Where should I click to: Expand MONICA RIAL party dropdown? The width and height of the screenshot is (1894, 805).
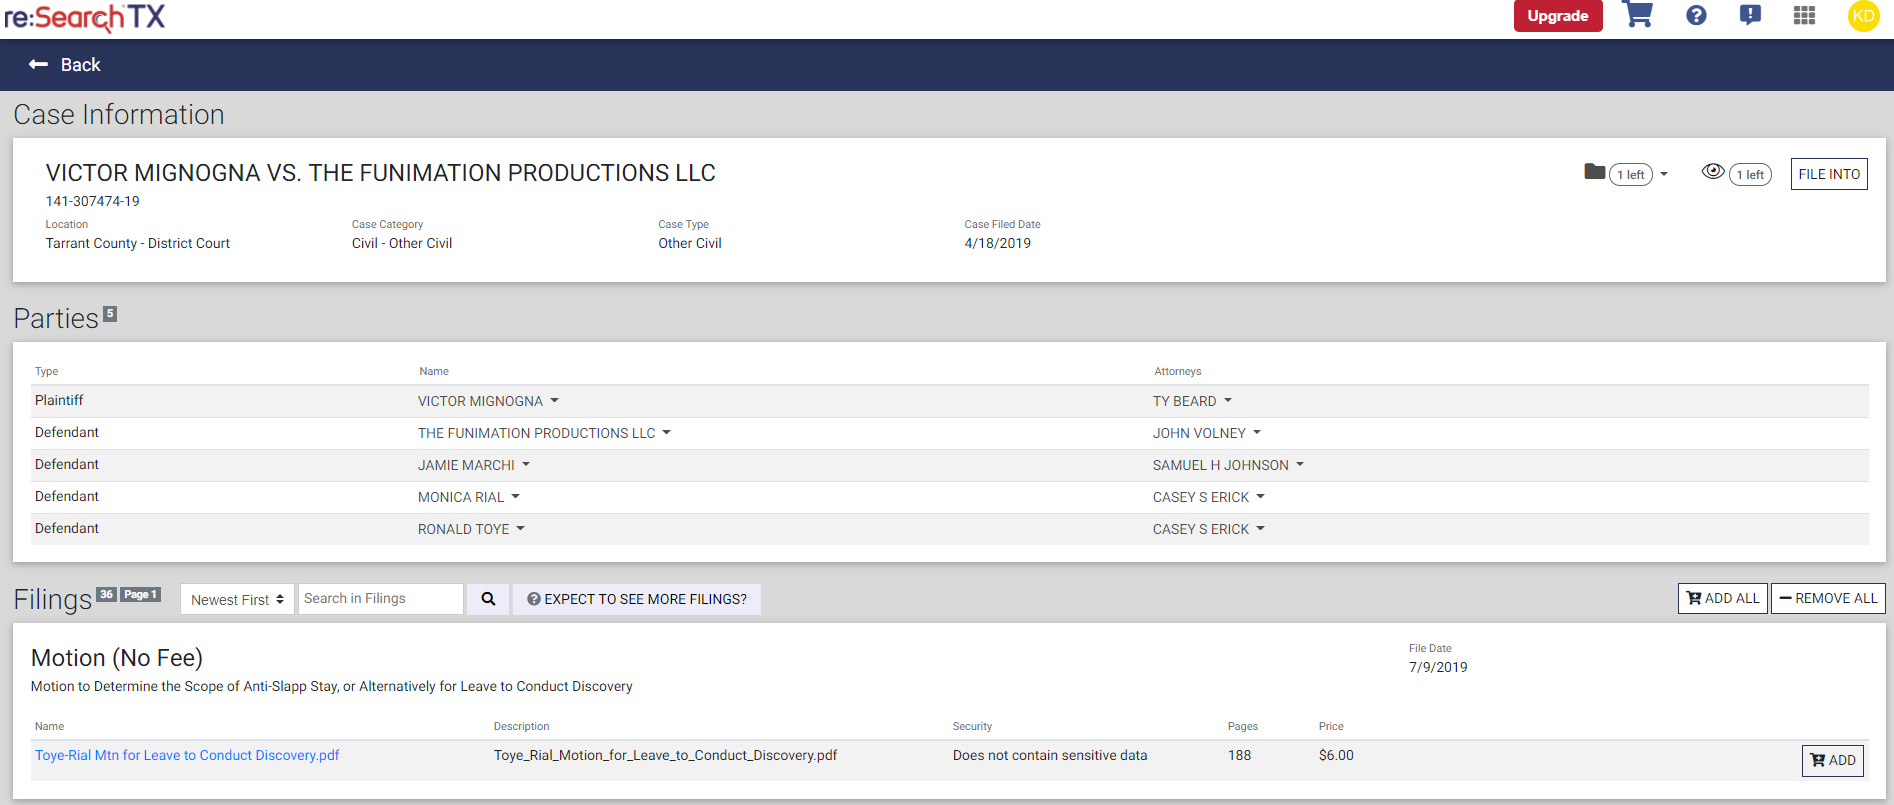point(515,497)
